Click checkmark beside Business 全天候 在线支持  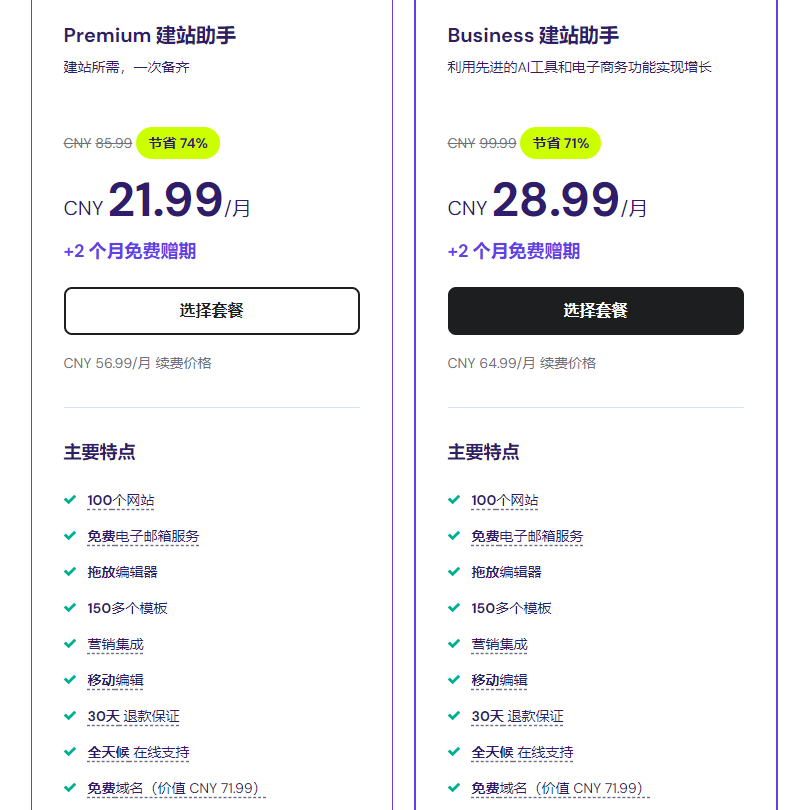point(454,751)
